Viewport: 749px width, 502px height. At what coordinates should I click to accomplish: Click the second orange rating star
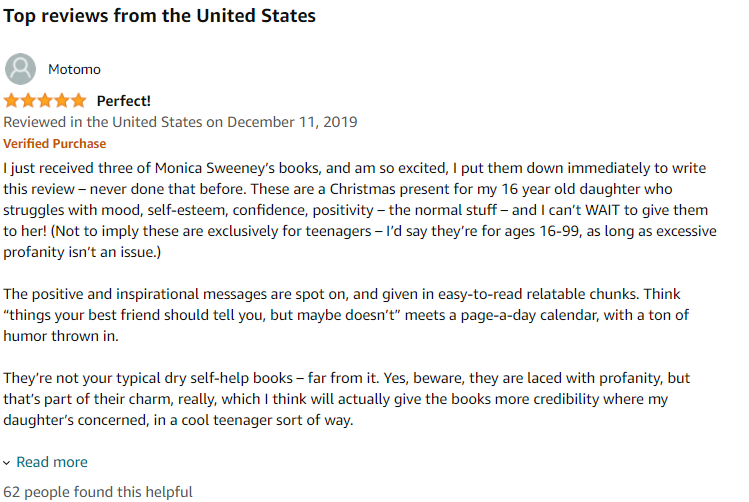point(28,101)
